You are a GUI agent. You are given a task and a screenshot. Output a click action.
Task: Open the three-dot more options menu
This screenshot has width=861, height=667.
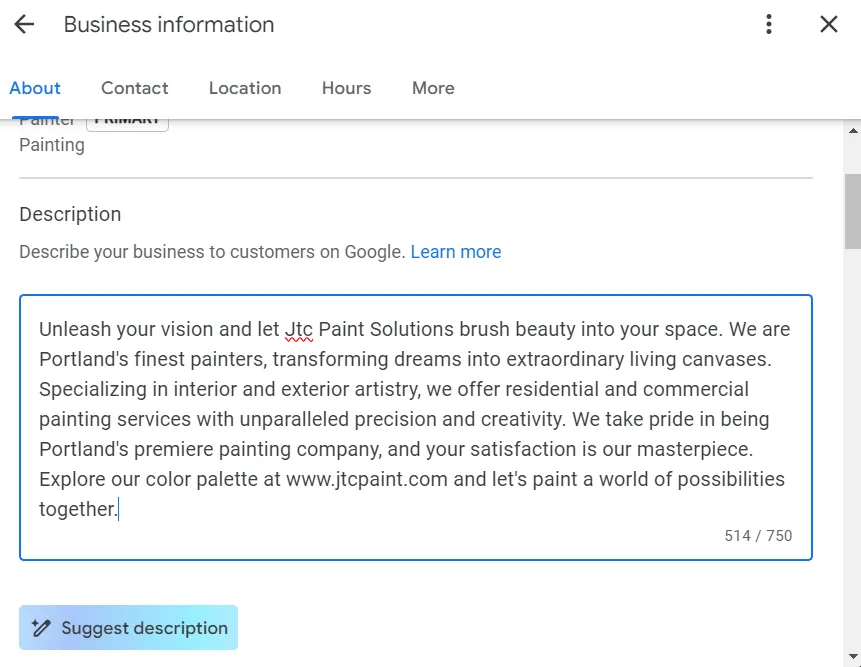769,24
